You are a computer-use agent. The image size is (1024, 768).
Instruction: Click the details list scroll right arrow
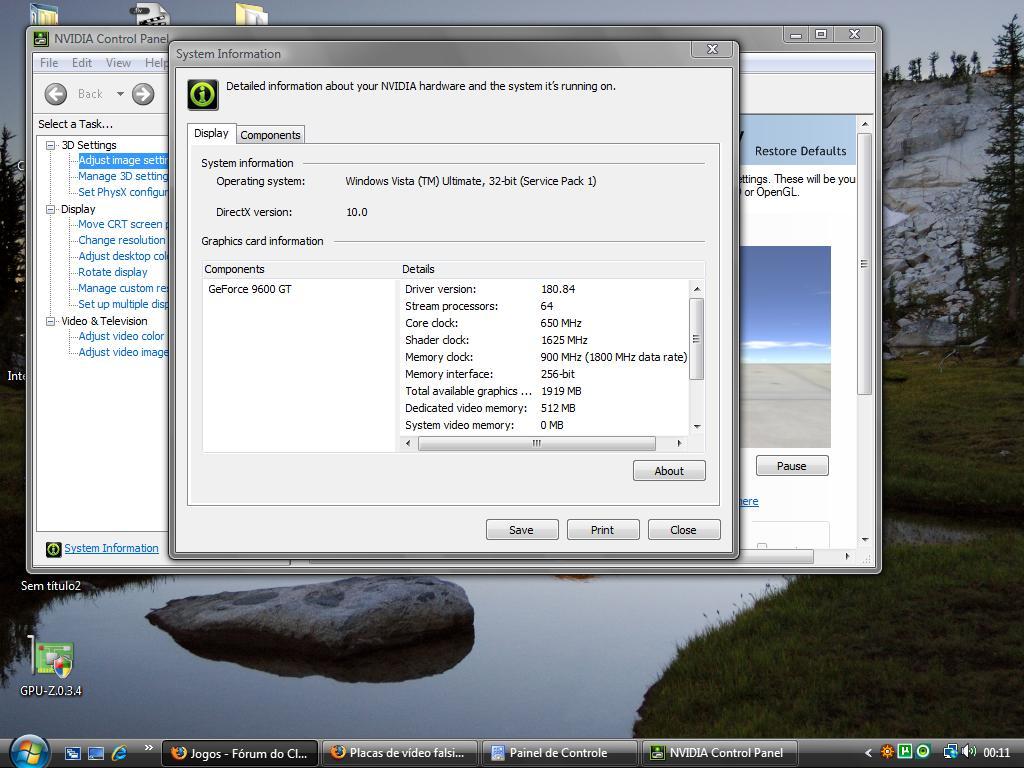pos(679,443)
